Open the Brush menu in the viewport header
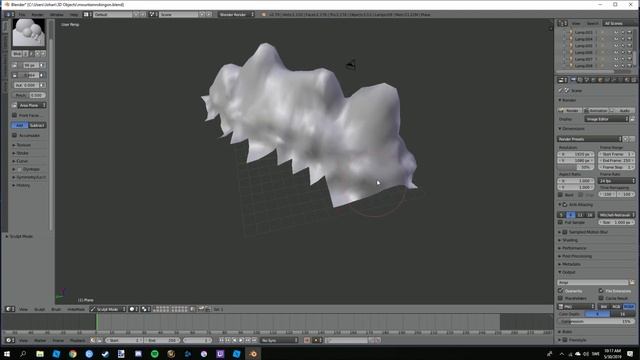 [x=56, y=309]
